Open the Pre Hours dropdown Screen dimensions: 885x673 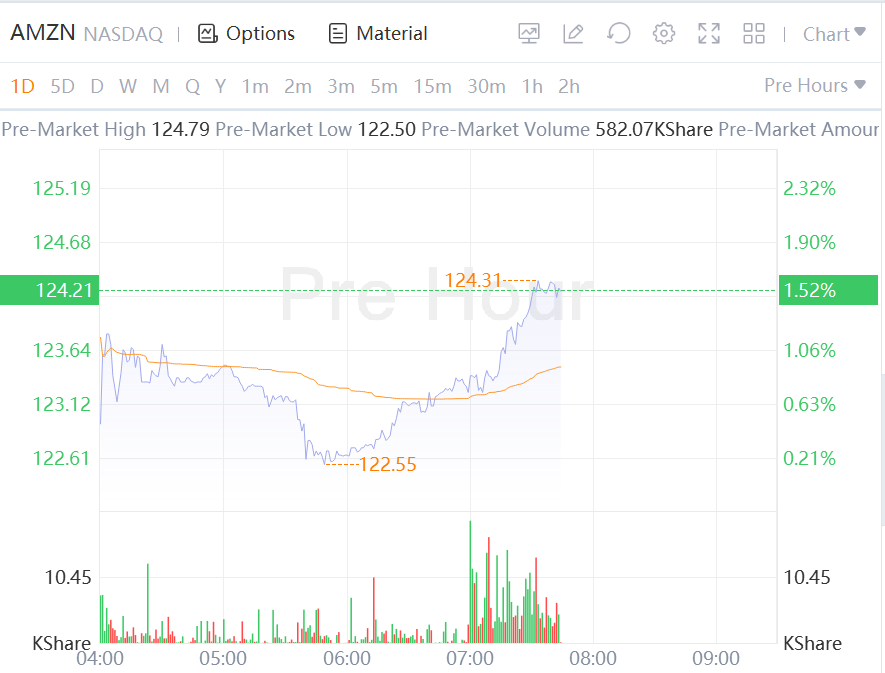[814, 86]
